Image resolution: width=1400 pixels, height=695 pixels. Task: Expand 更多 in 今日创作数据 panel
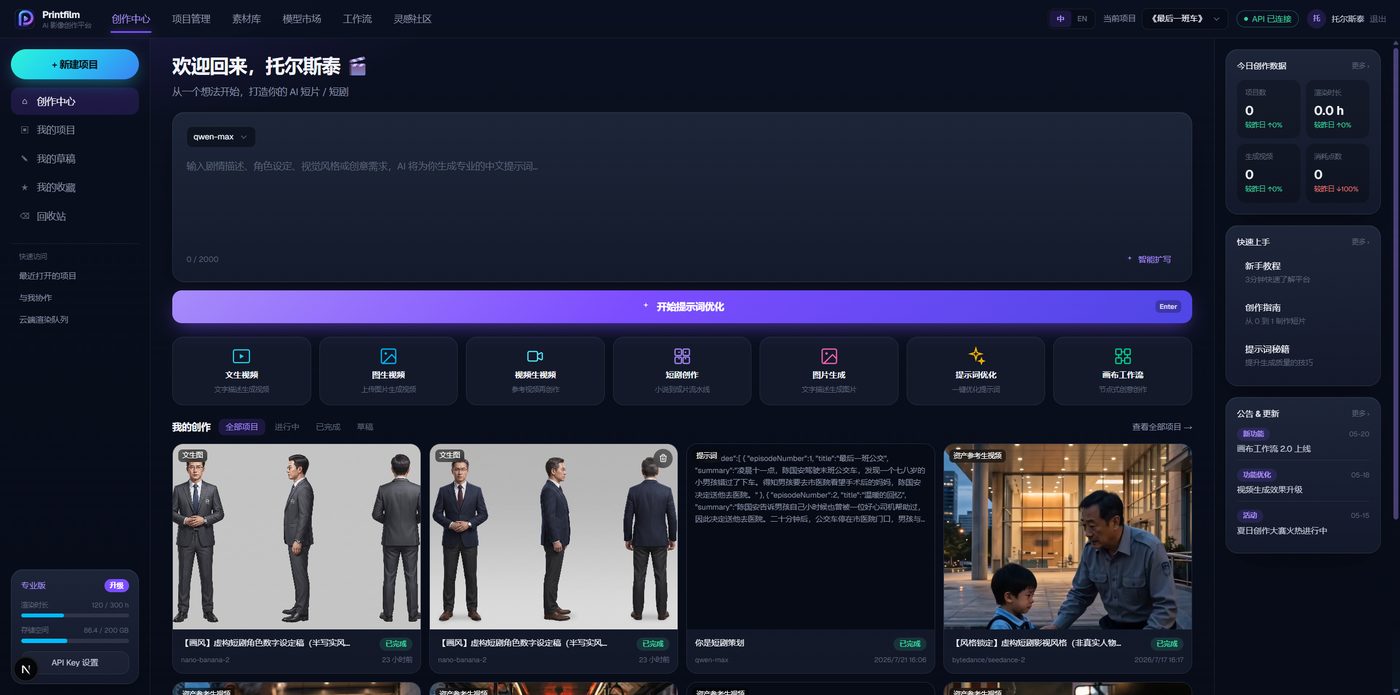click(1360, 66)
